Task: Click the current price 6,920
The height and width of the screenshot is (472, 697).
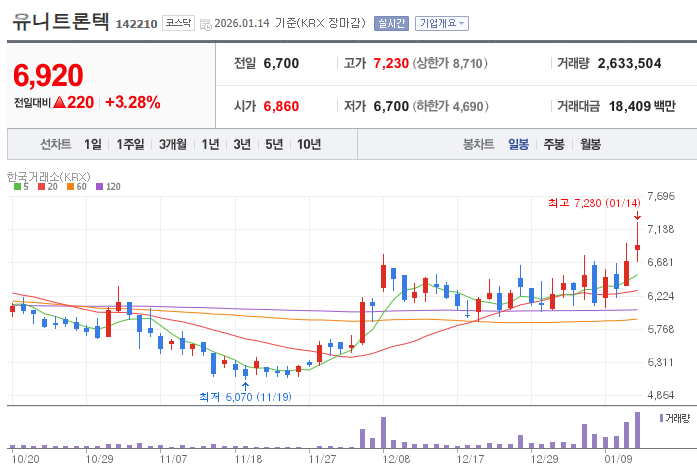Action: [48, 76]
